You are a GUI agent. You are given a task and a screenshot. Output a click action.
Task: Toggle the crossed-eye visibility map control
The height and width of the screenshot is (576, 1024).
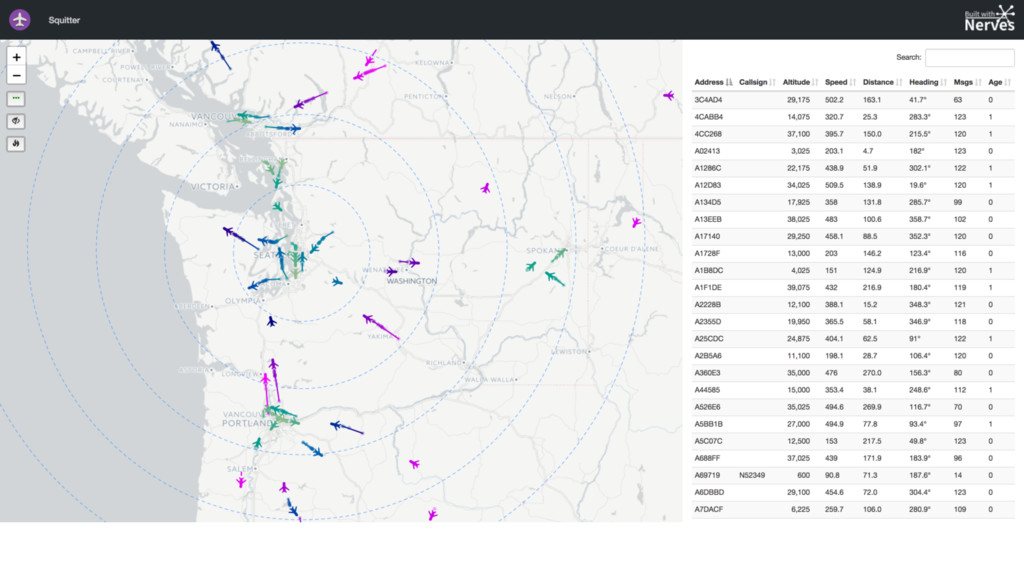point(16,121)
